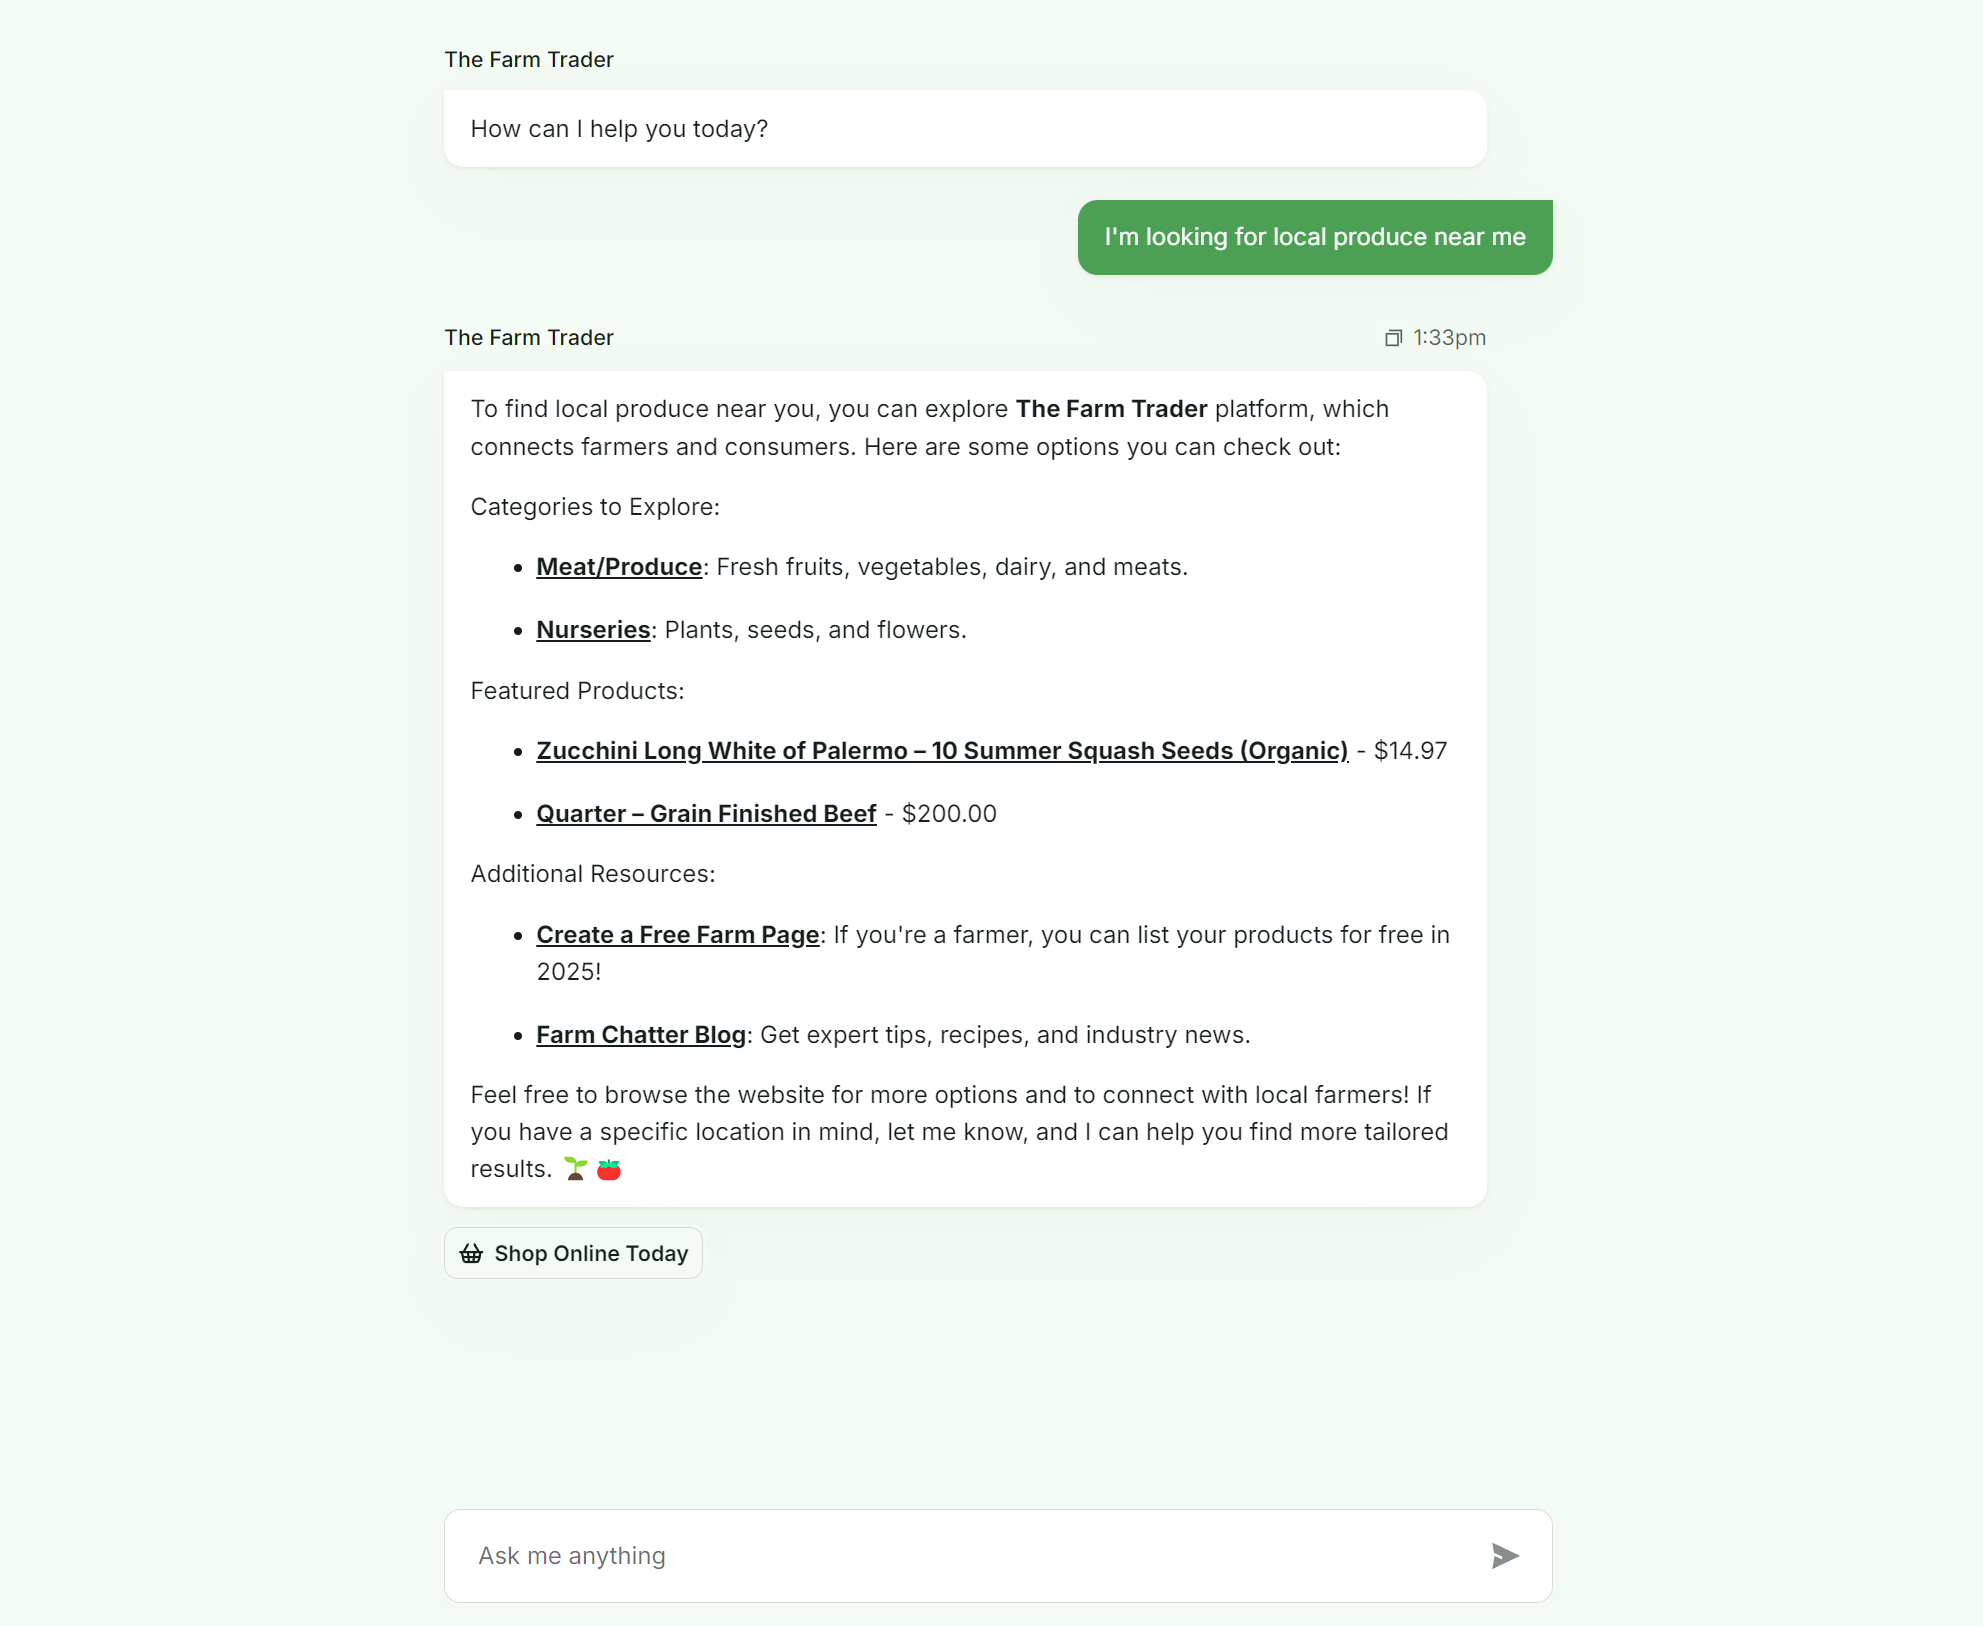The image size is (1983, 1626).
Task: Click the copy message icon beside 1:33pm
Action: (1393, 338)
